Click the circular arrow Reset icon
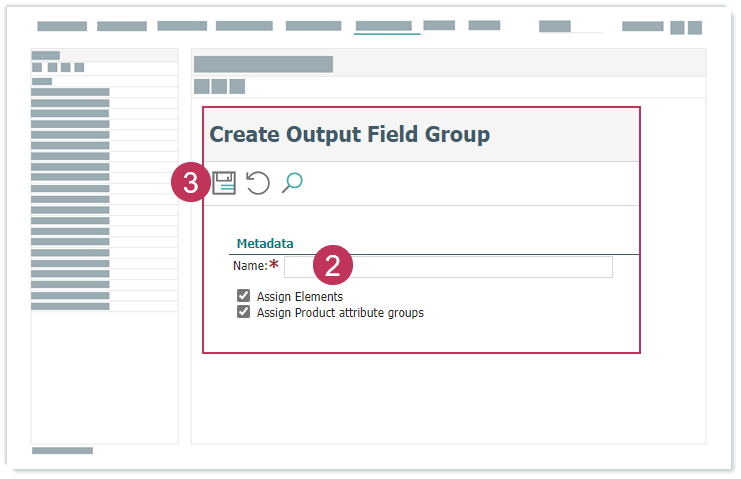Screen dimensions: 741x479 [x=258, y=183]
